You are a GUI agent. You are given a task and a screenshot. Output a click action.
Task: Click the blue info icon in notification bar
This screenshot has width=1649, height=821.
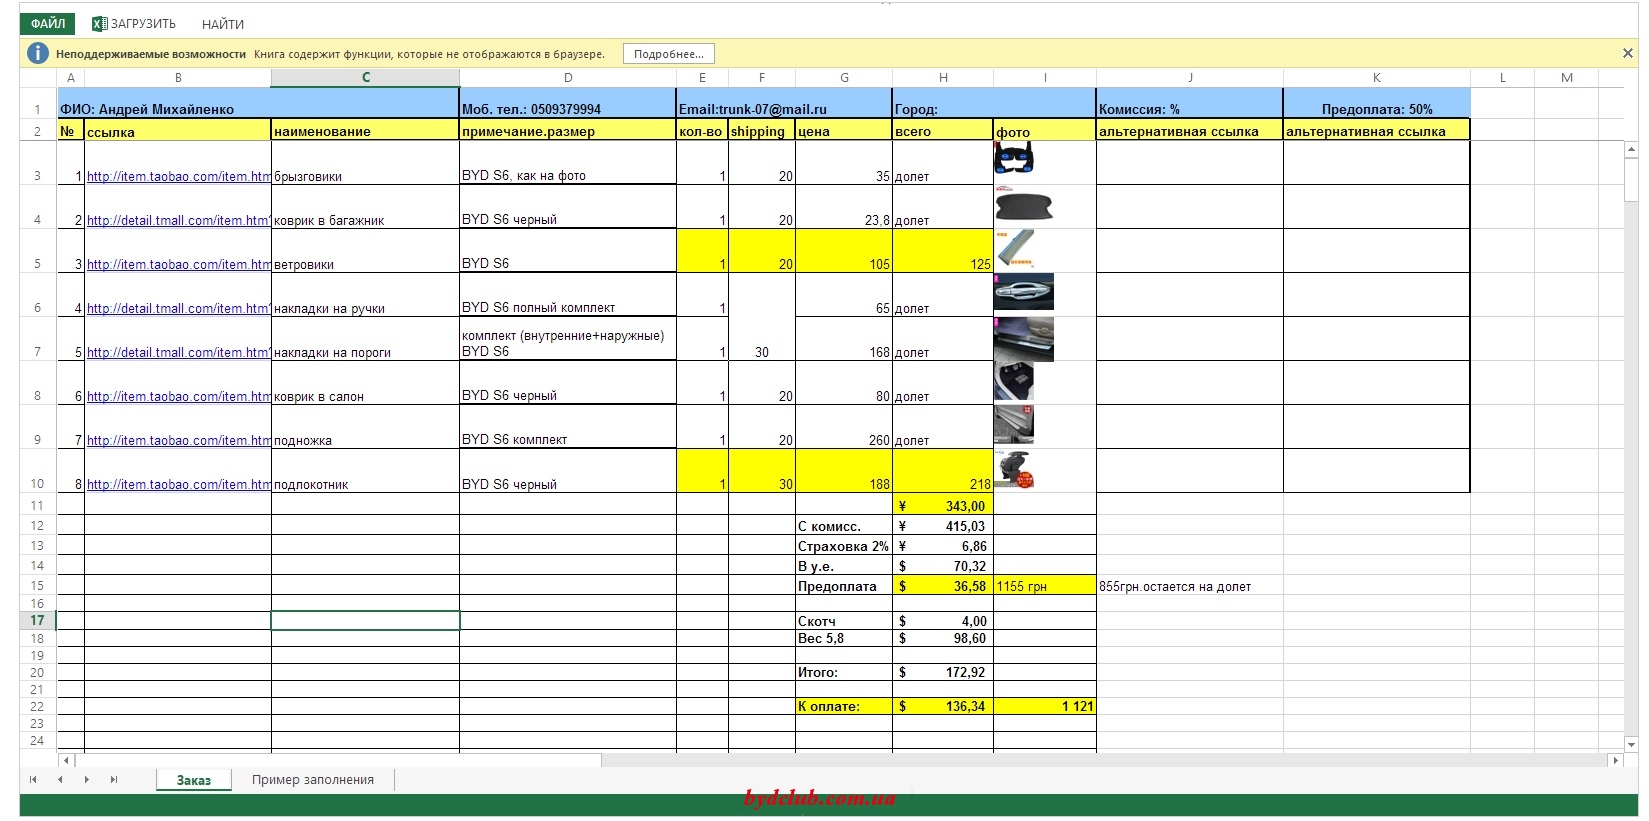pyautogui.click(x=37, y=54)
